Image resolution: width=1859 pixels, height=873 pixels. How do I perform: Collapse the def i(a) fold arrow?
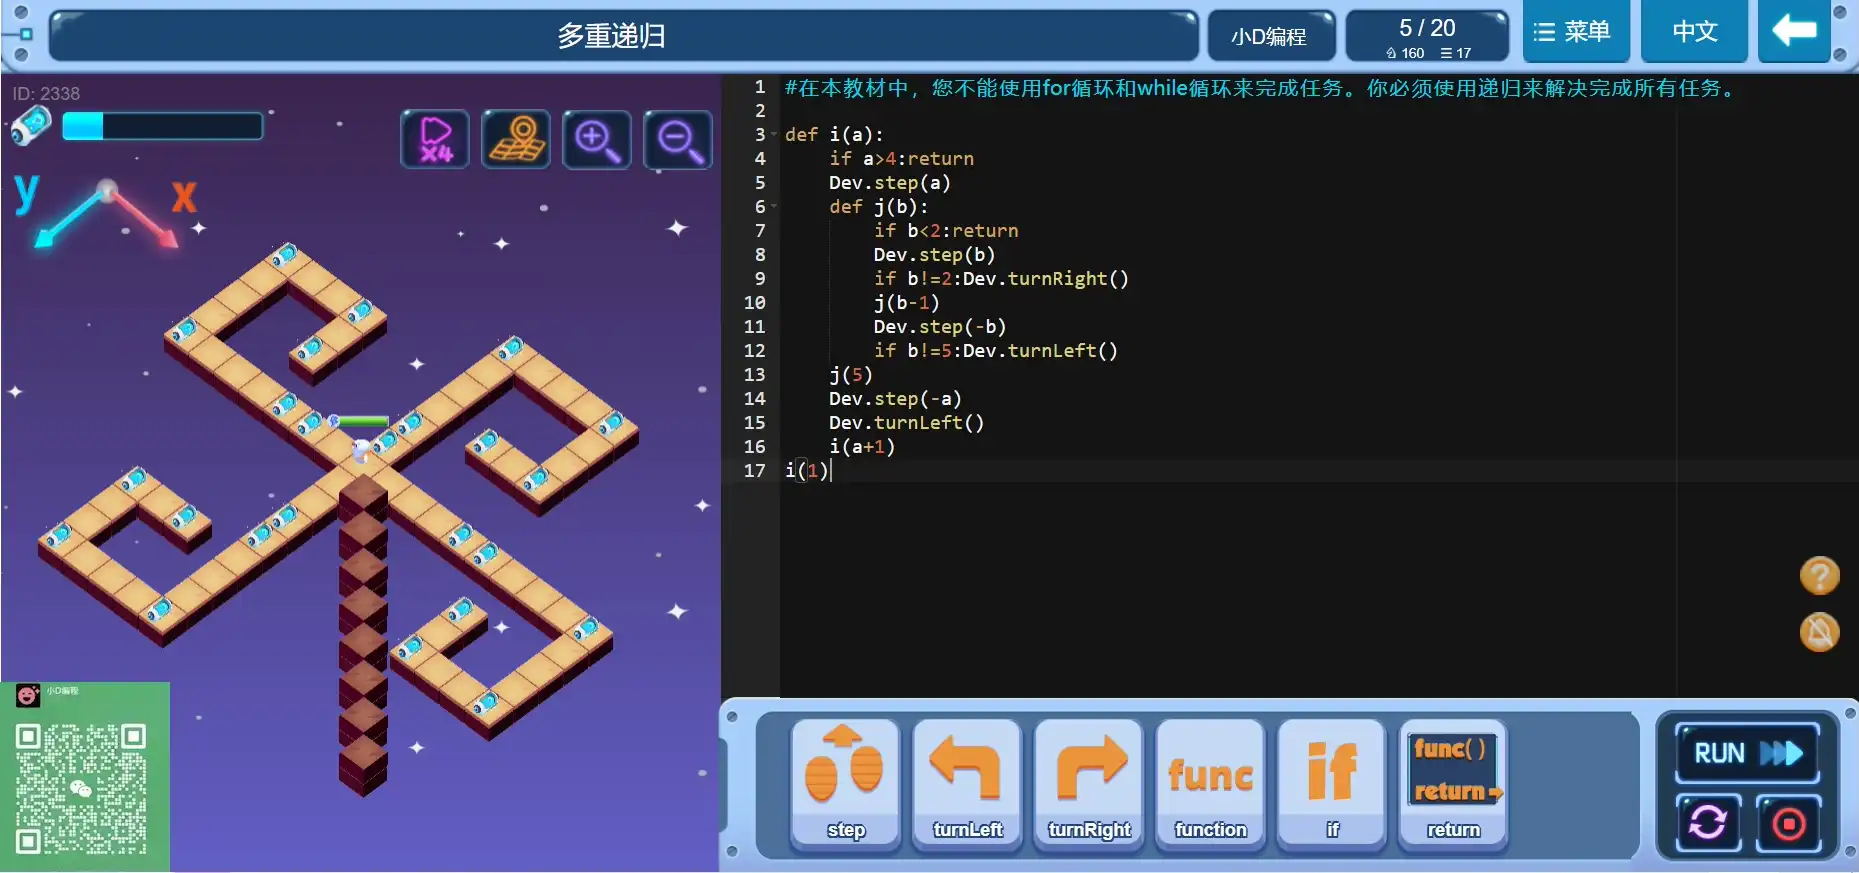tap(774, 135)
